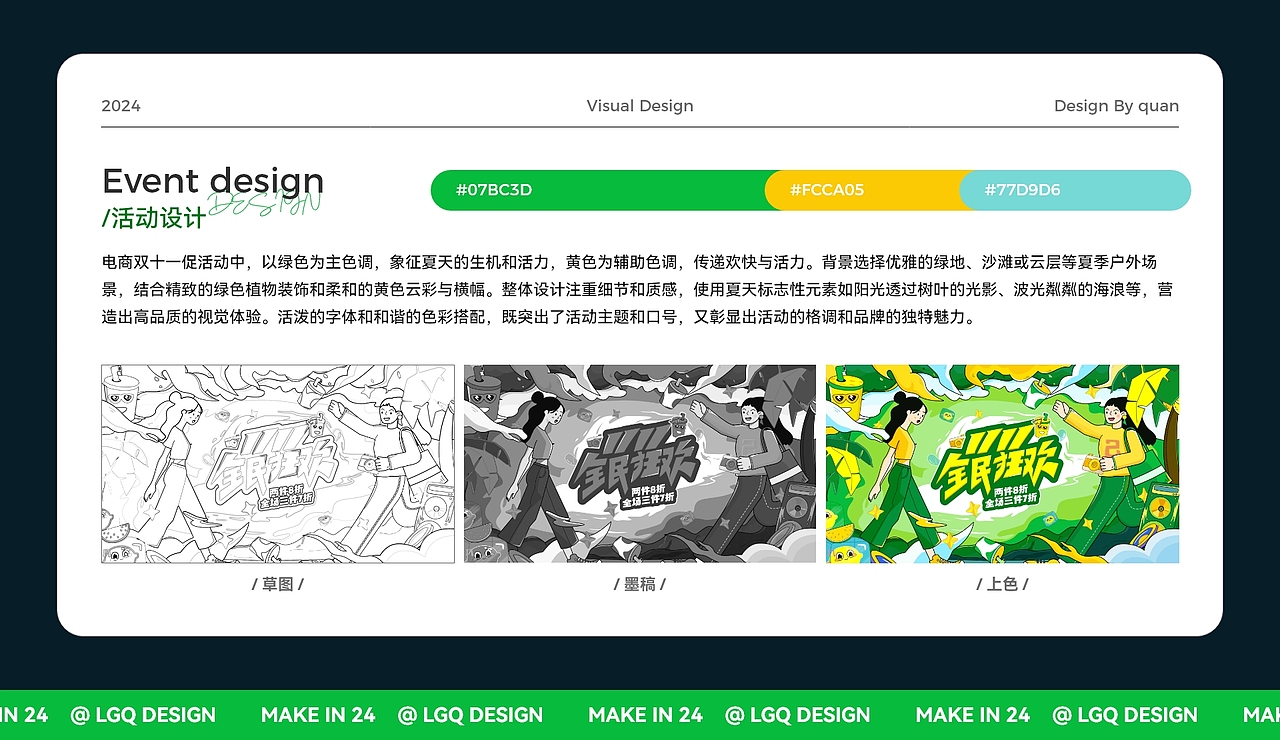The image size is (1280, 740).
Task: Click the "/活动设计" green subtitle
Action: pyautogui.click(x=154, y=218)
